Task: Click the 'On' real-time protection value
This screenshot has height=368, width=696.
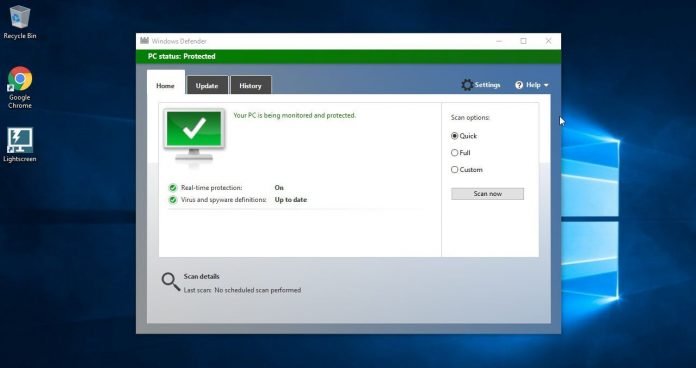Action: tap(279, 188)
